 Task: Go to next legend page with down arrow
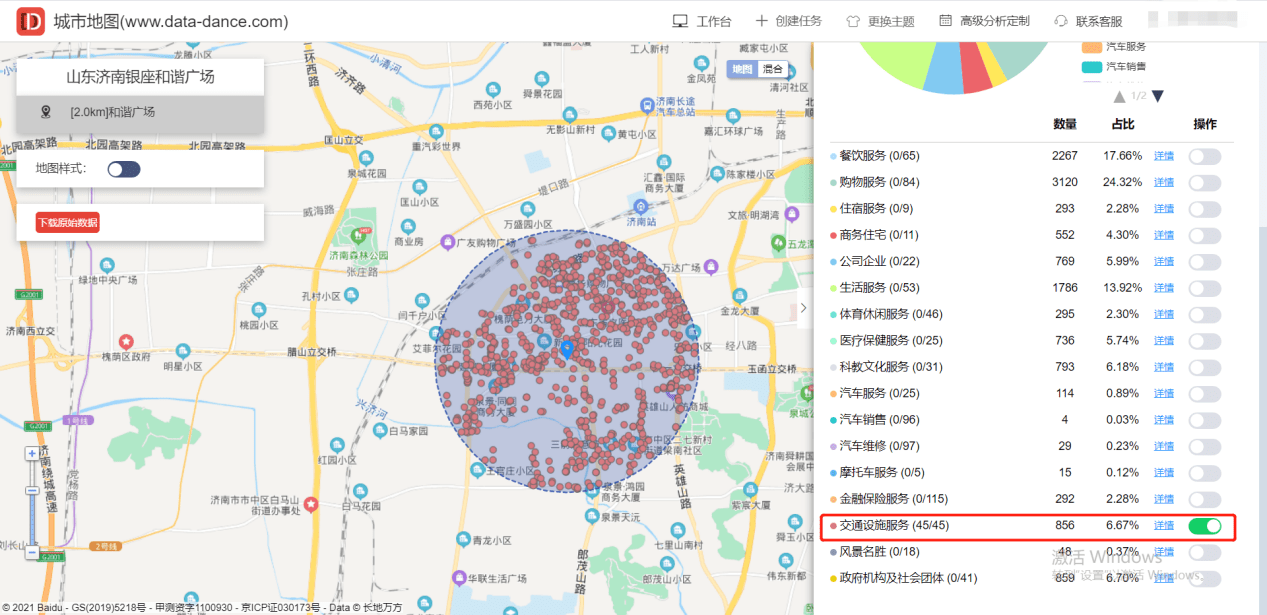[1158, 96]
